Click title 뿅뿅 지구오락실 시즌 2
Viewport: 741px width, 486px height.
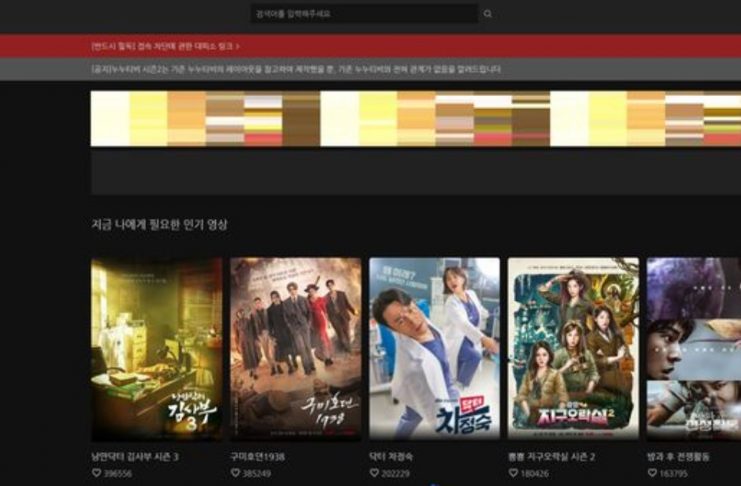[x=551, y=457]
